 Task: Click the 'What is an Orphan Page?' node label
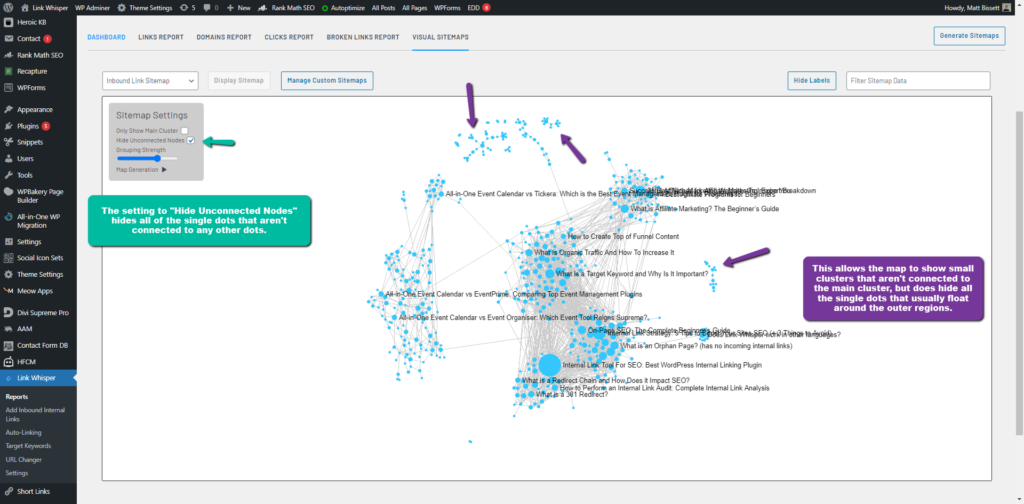click(706, 346)
